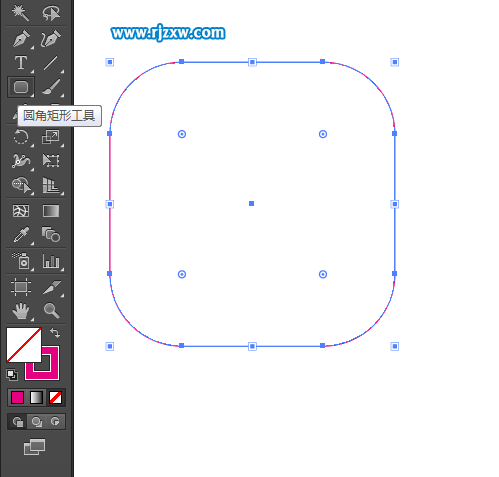499x477 pixels.
Task: Apply Gradient mode button
Action: tap(36, 398)
